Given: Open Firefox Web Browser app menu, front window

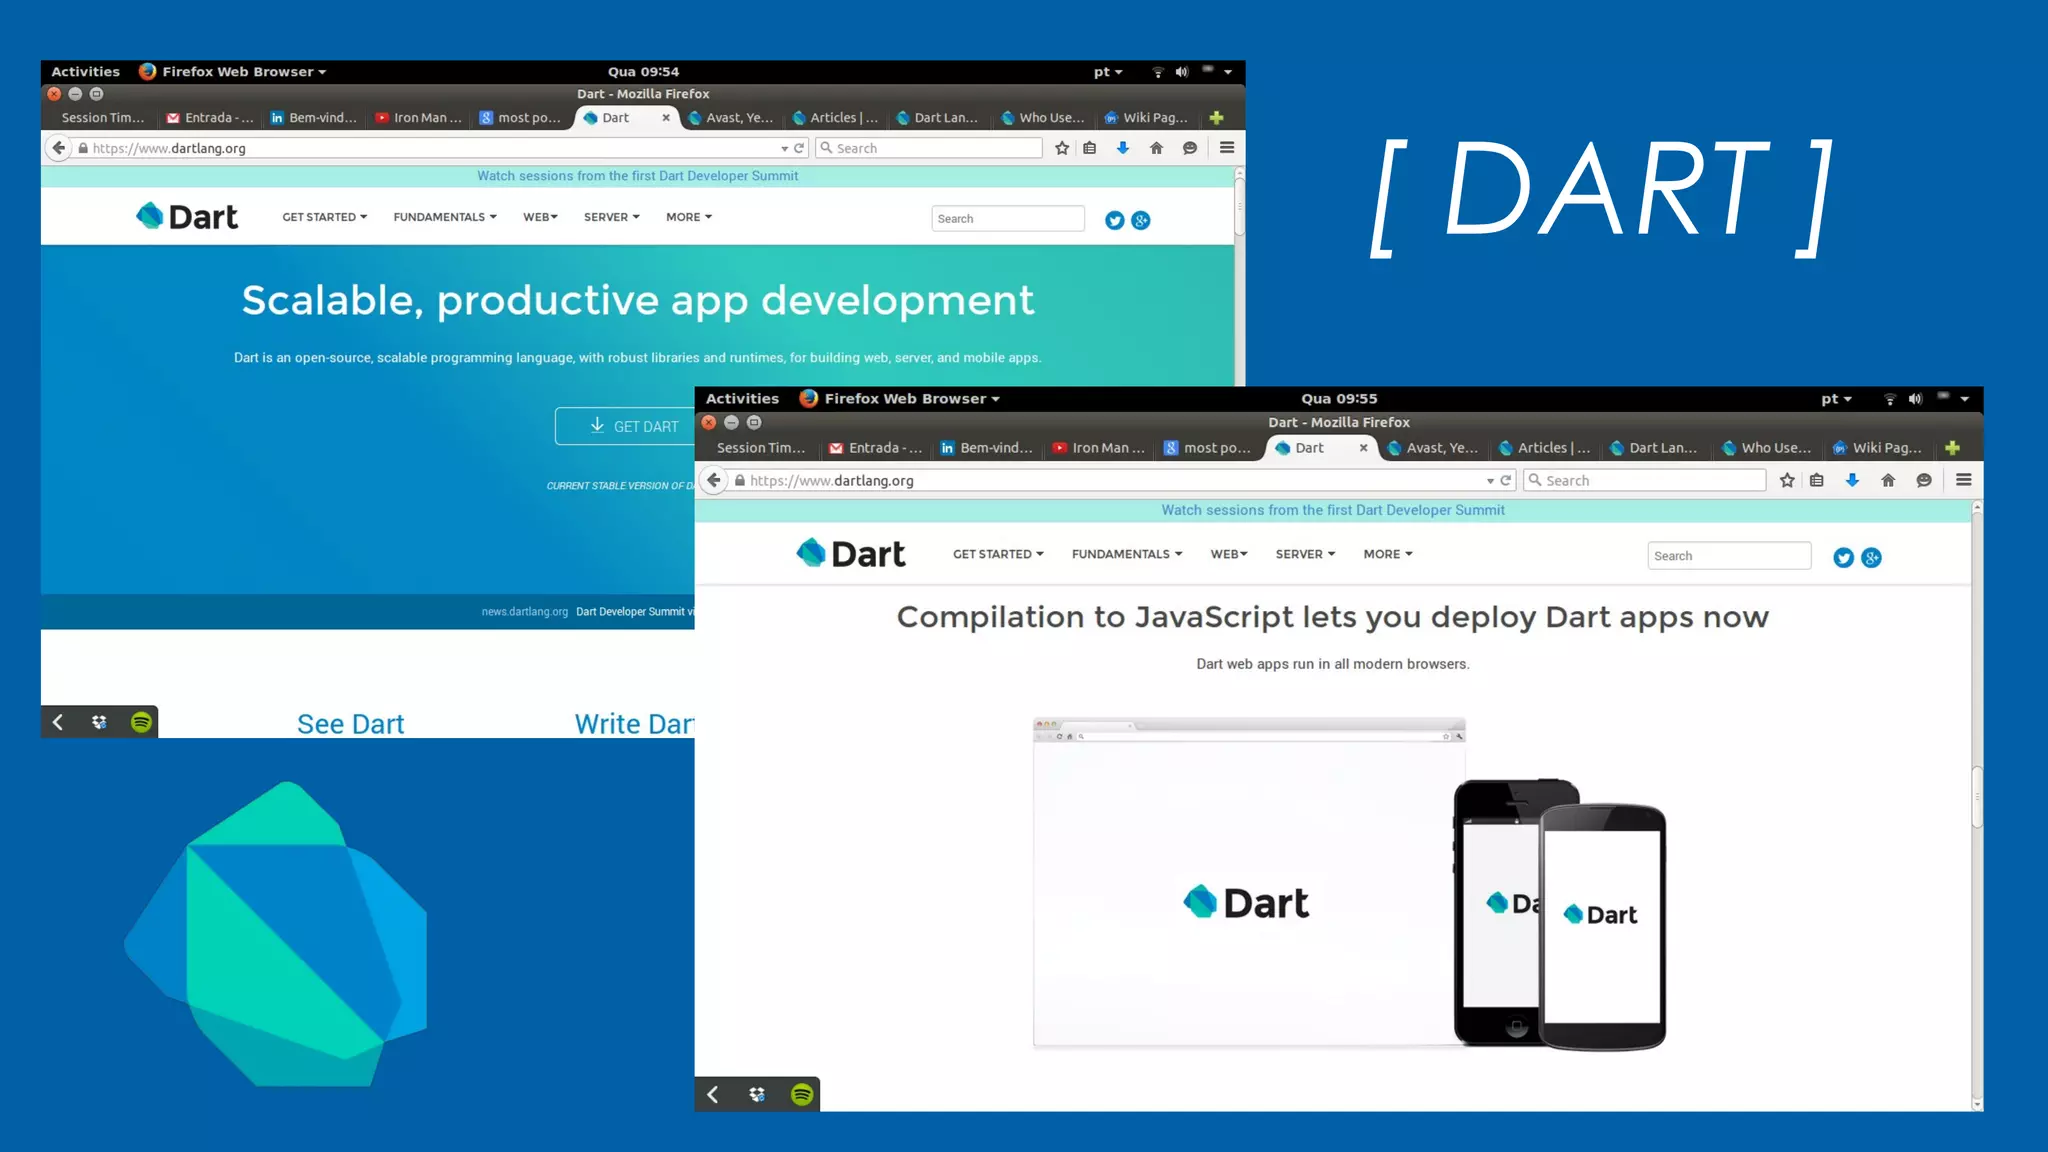Looking at the screenshot, I should [x=900, y=399].
